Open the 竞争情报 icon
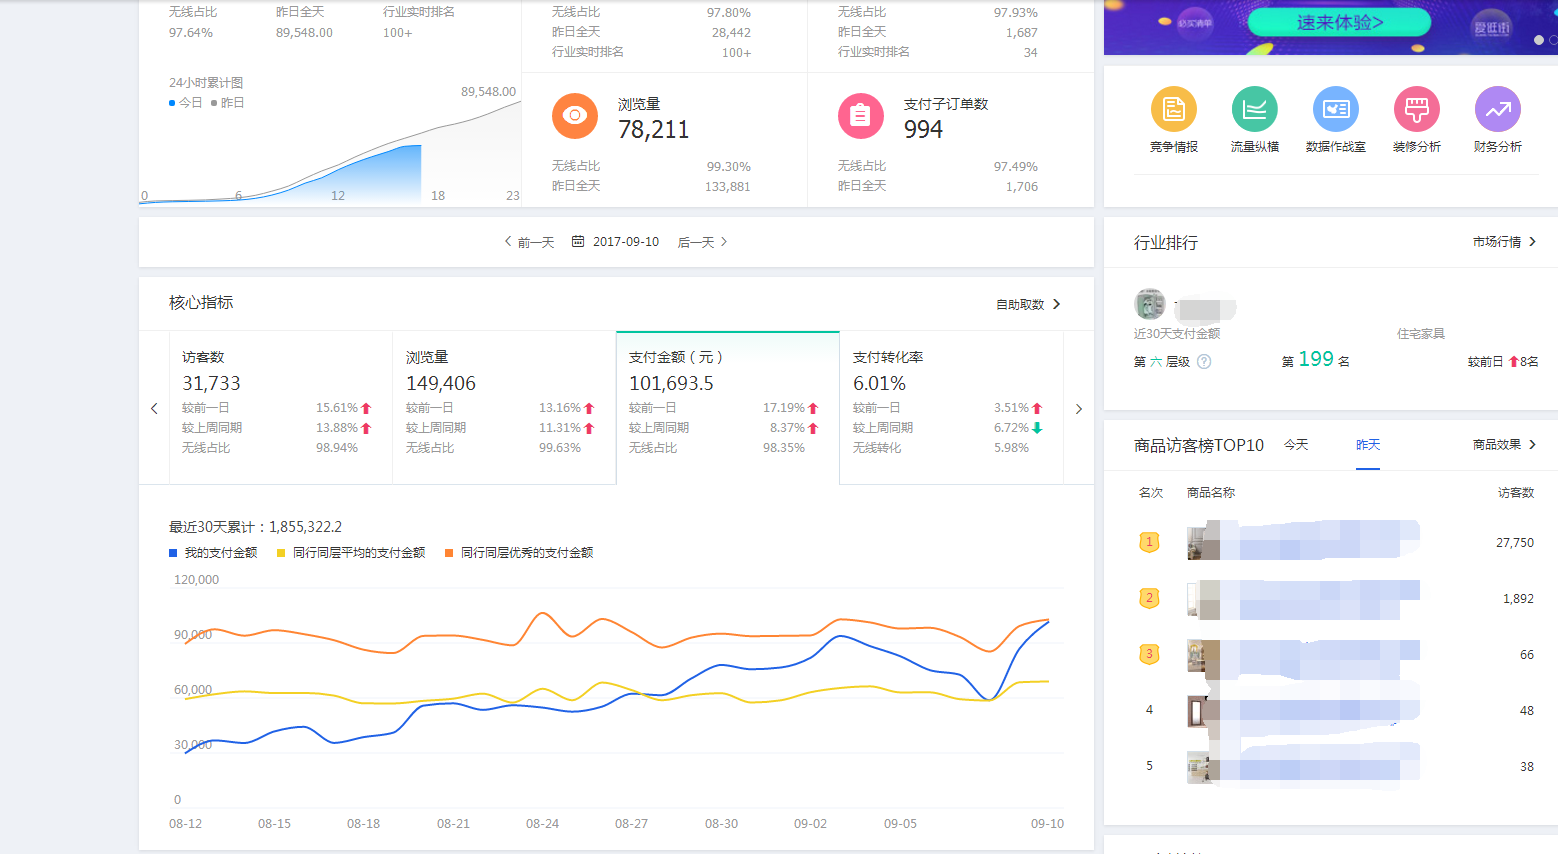The width and height of the screenshot is (1558, 854). pos(1173,110)
